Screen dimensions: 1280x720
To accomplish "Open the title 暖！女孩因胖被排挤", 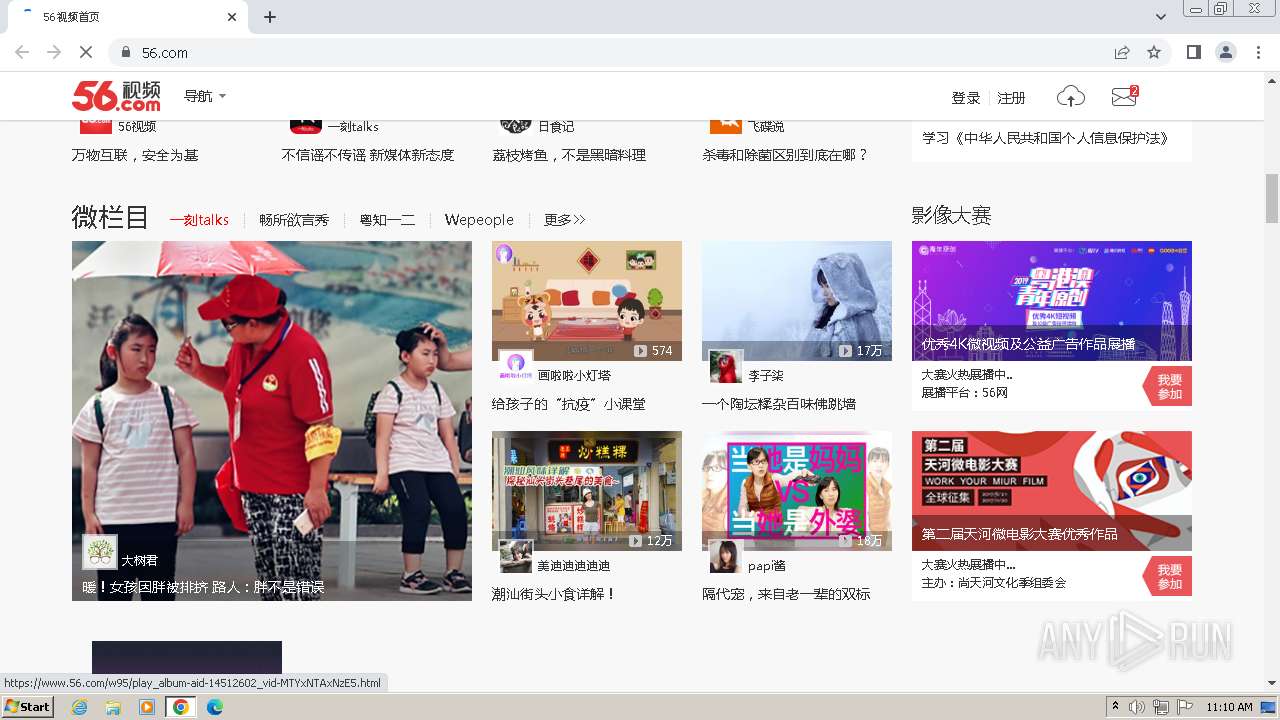I will tap(203, 588).
